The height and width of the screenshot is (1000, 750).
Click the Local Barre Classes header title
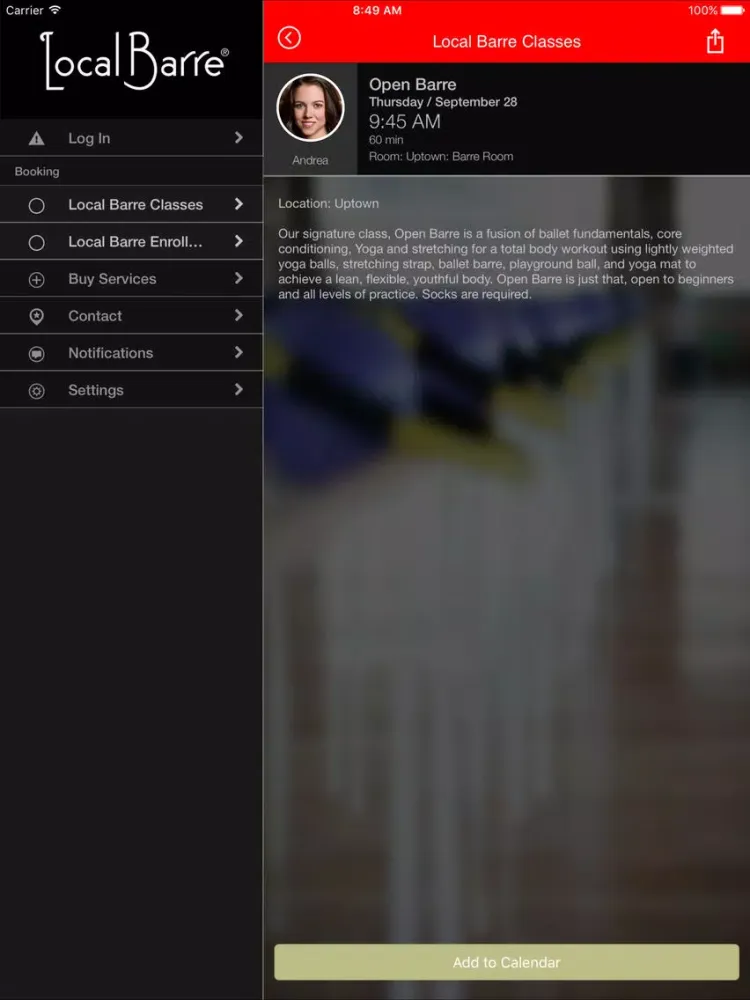506,42
